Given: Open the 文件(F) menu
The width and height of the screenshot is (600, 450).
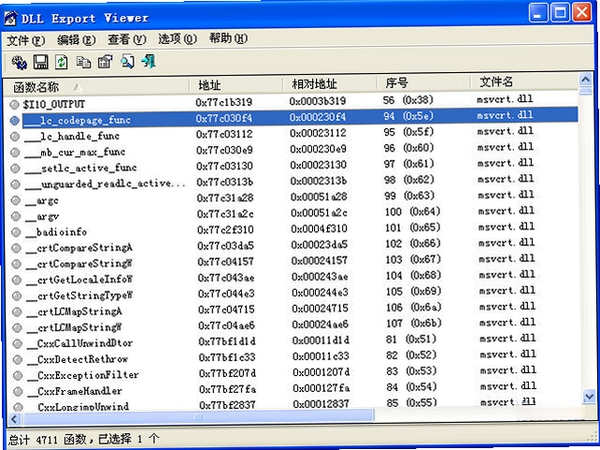Looking at the screenshot, I should 26,41.
